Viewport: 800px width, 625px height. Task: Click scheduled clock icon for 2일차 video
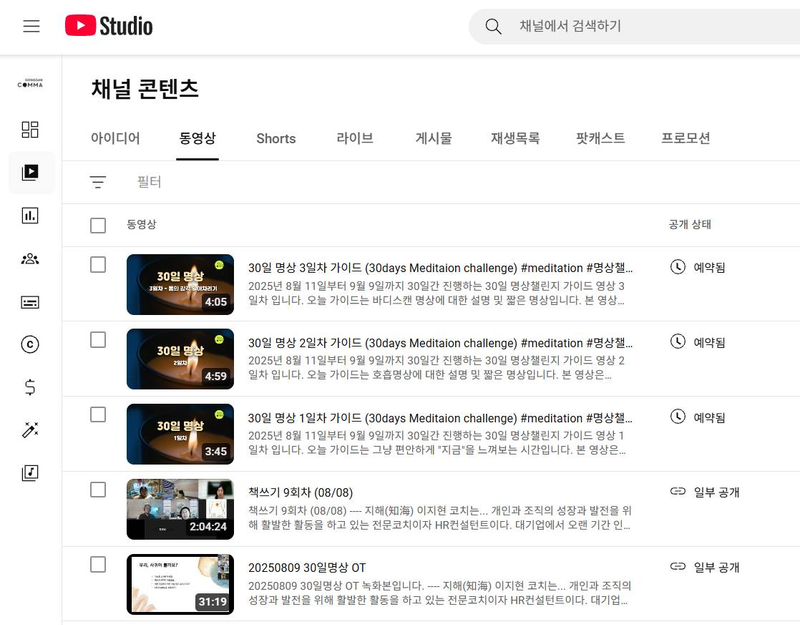click(678, 341)
